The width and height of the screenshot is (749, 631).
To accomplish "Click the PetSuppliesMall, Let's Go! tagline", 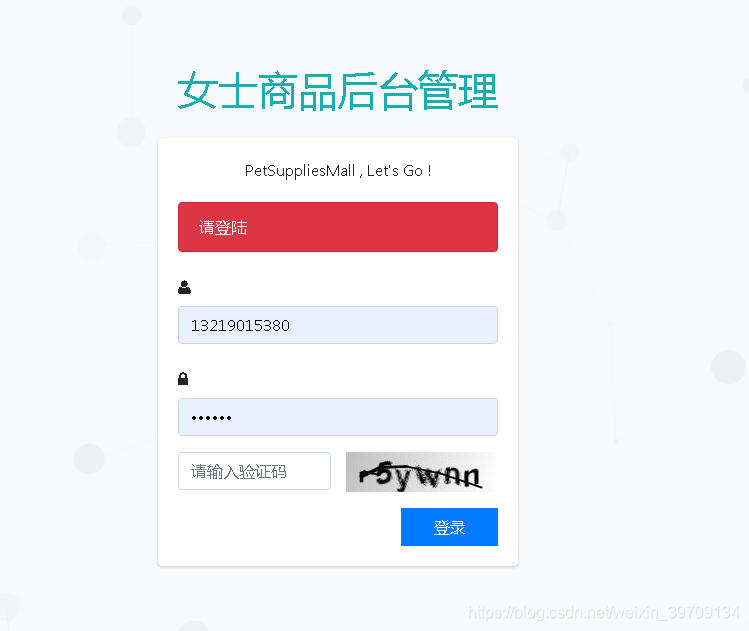I will (x=338, y=171).
